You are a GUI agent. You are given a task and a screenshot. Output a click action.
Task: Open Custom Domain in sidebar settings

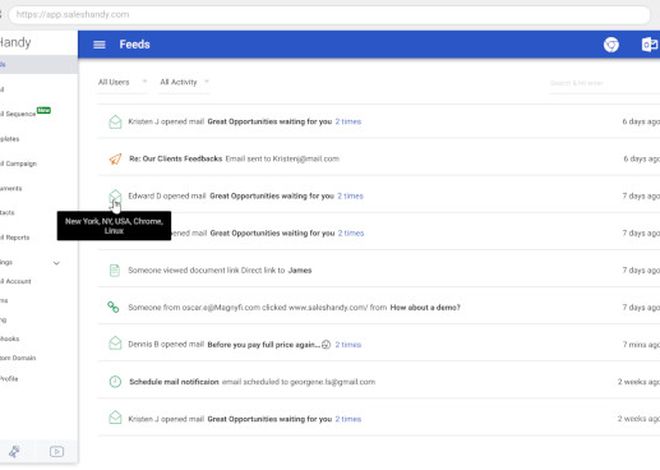(x=18, y=358)
